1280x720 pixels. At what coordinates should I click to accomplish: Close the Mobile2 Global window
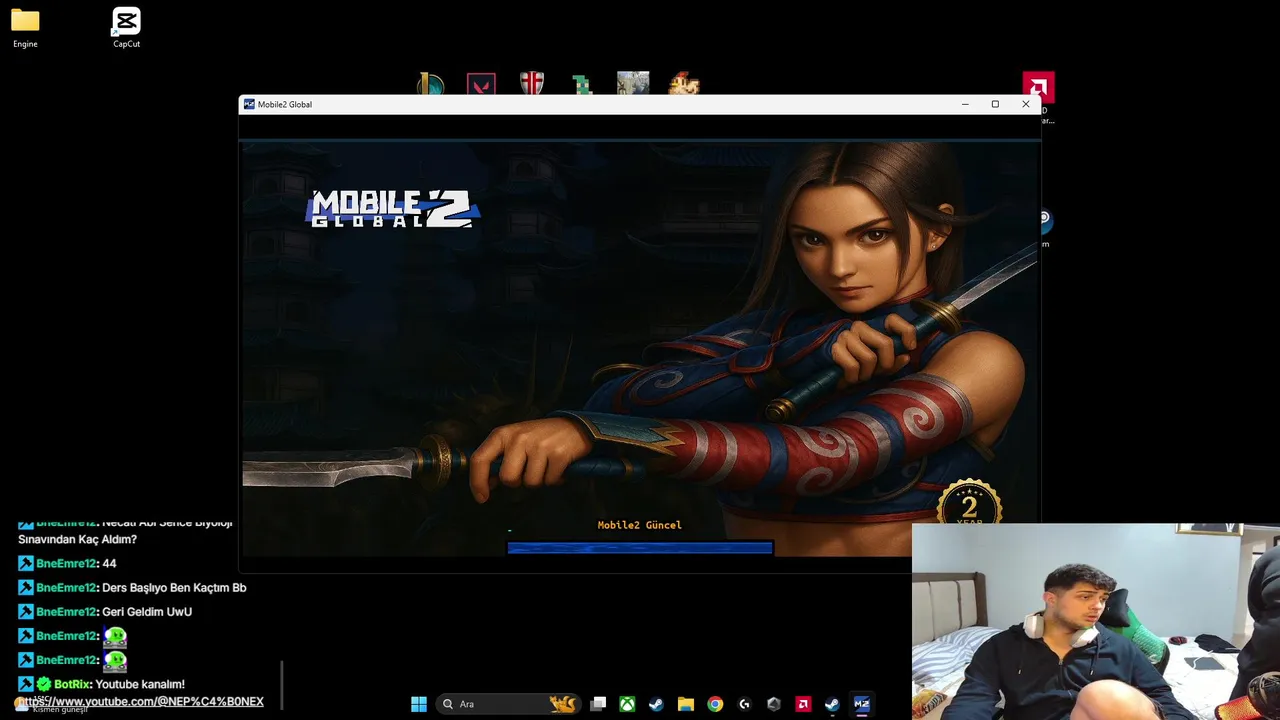pos(1025,104)
